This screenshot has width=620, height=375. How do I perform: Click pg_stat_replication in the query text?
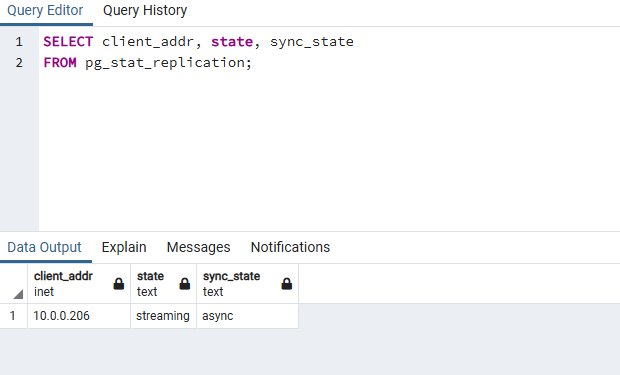165,63
